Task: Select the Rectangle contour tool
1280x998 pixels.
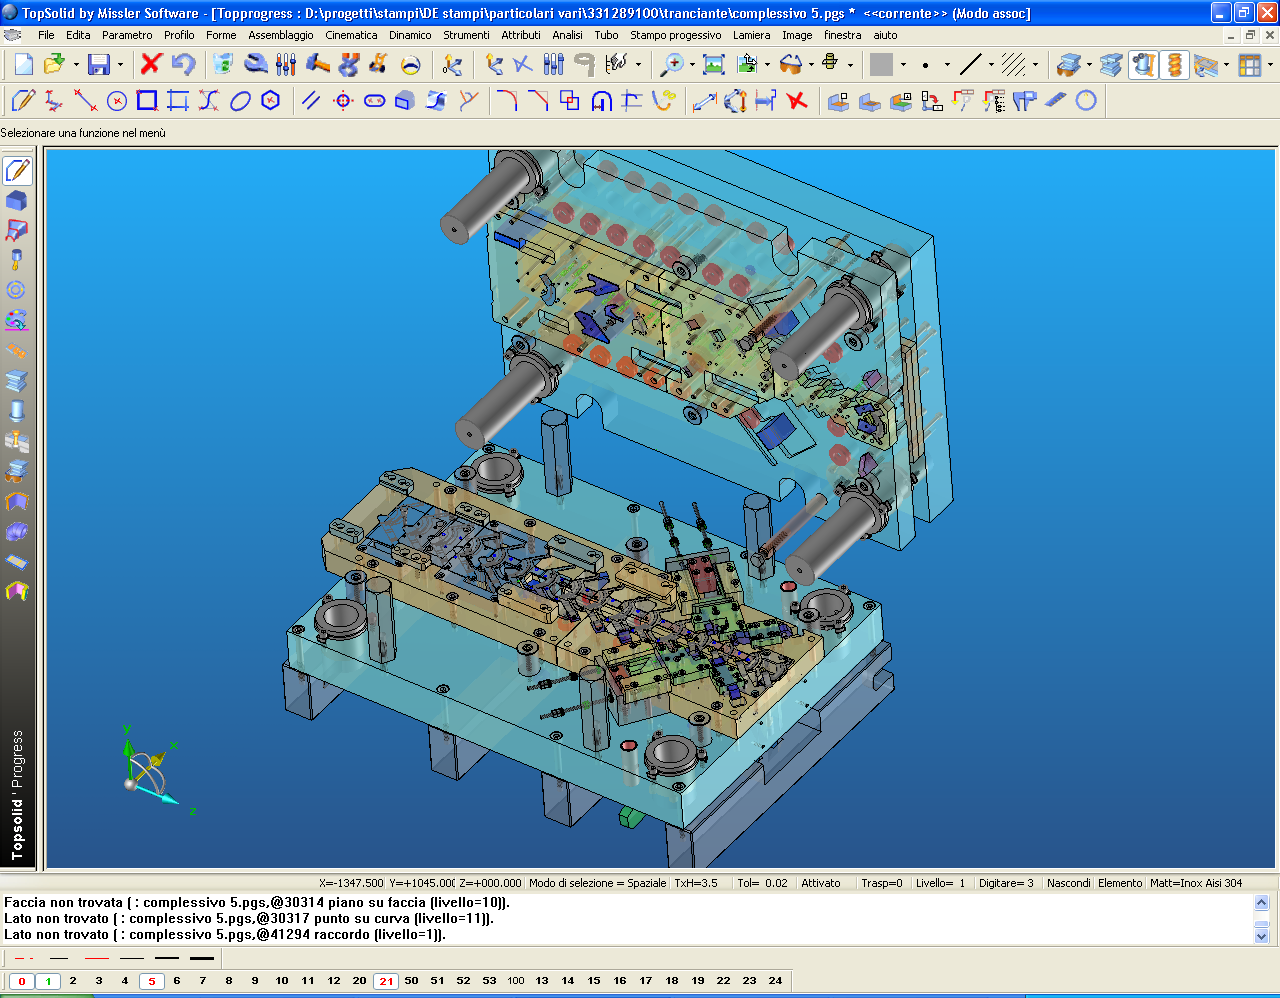Action: tap(145, 100)
